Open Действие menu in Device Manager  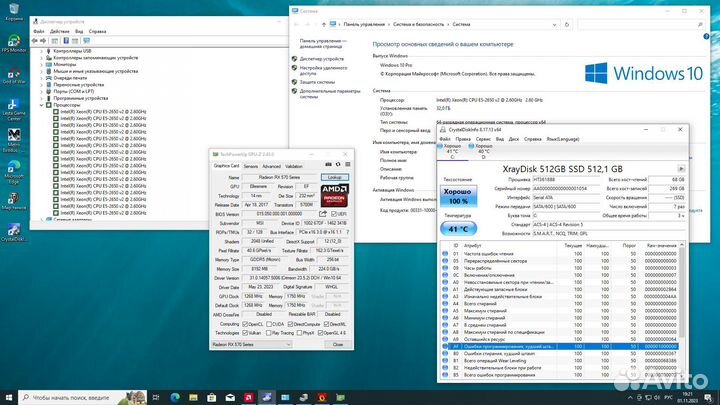pos(60,32)
